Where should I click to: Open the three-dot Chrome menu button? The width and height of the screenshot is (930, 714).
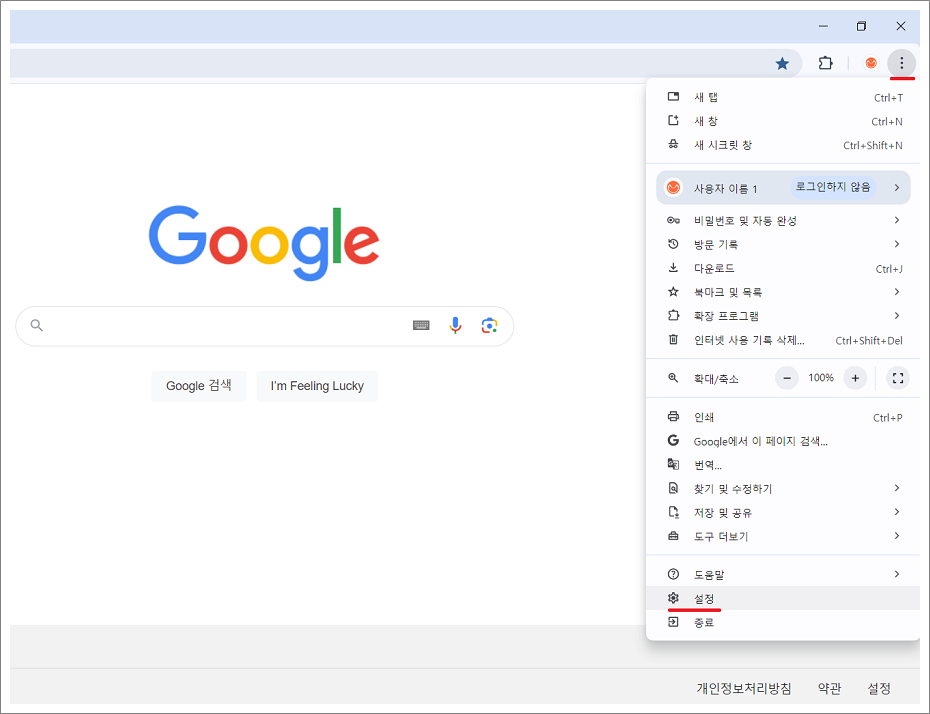(902, 63)
